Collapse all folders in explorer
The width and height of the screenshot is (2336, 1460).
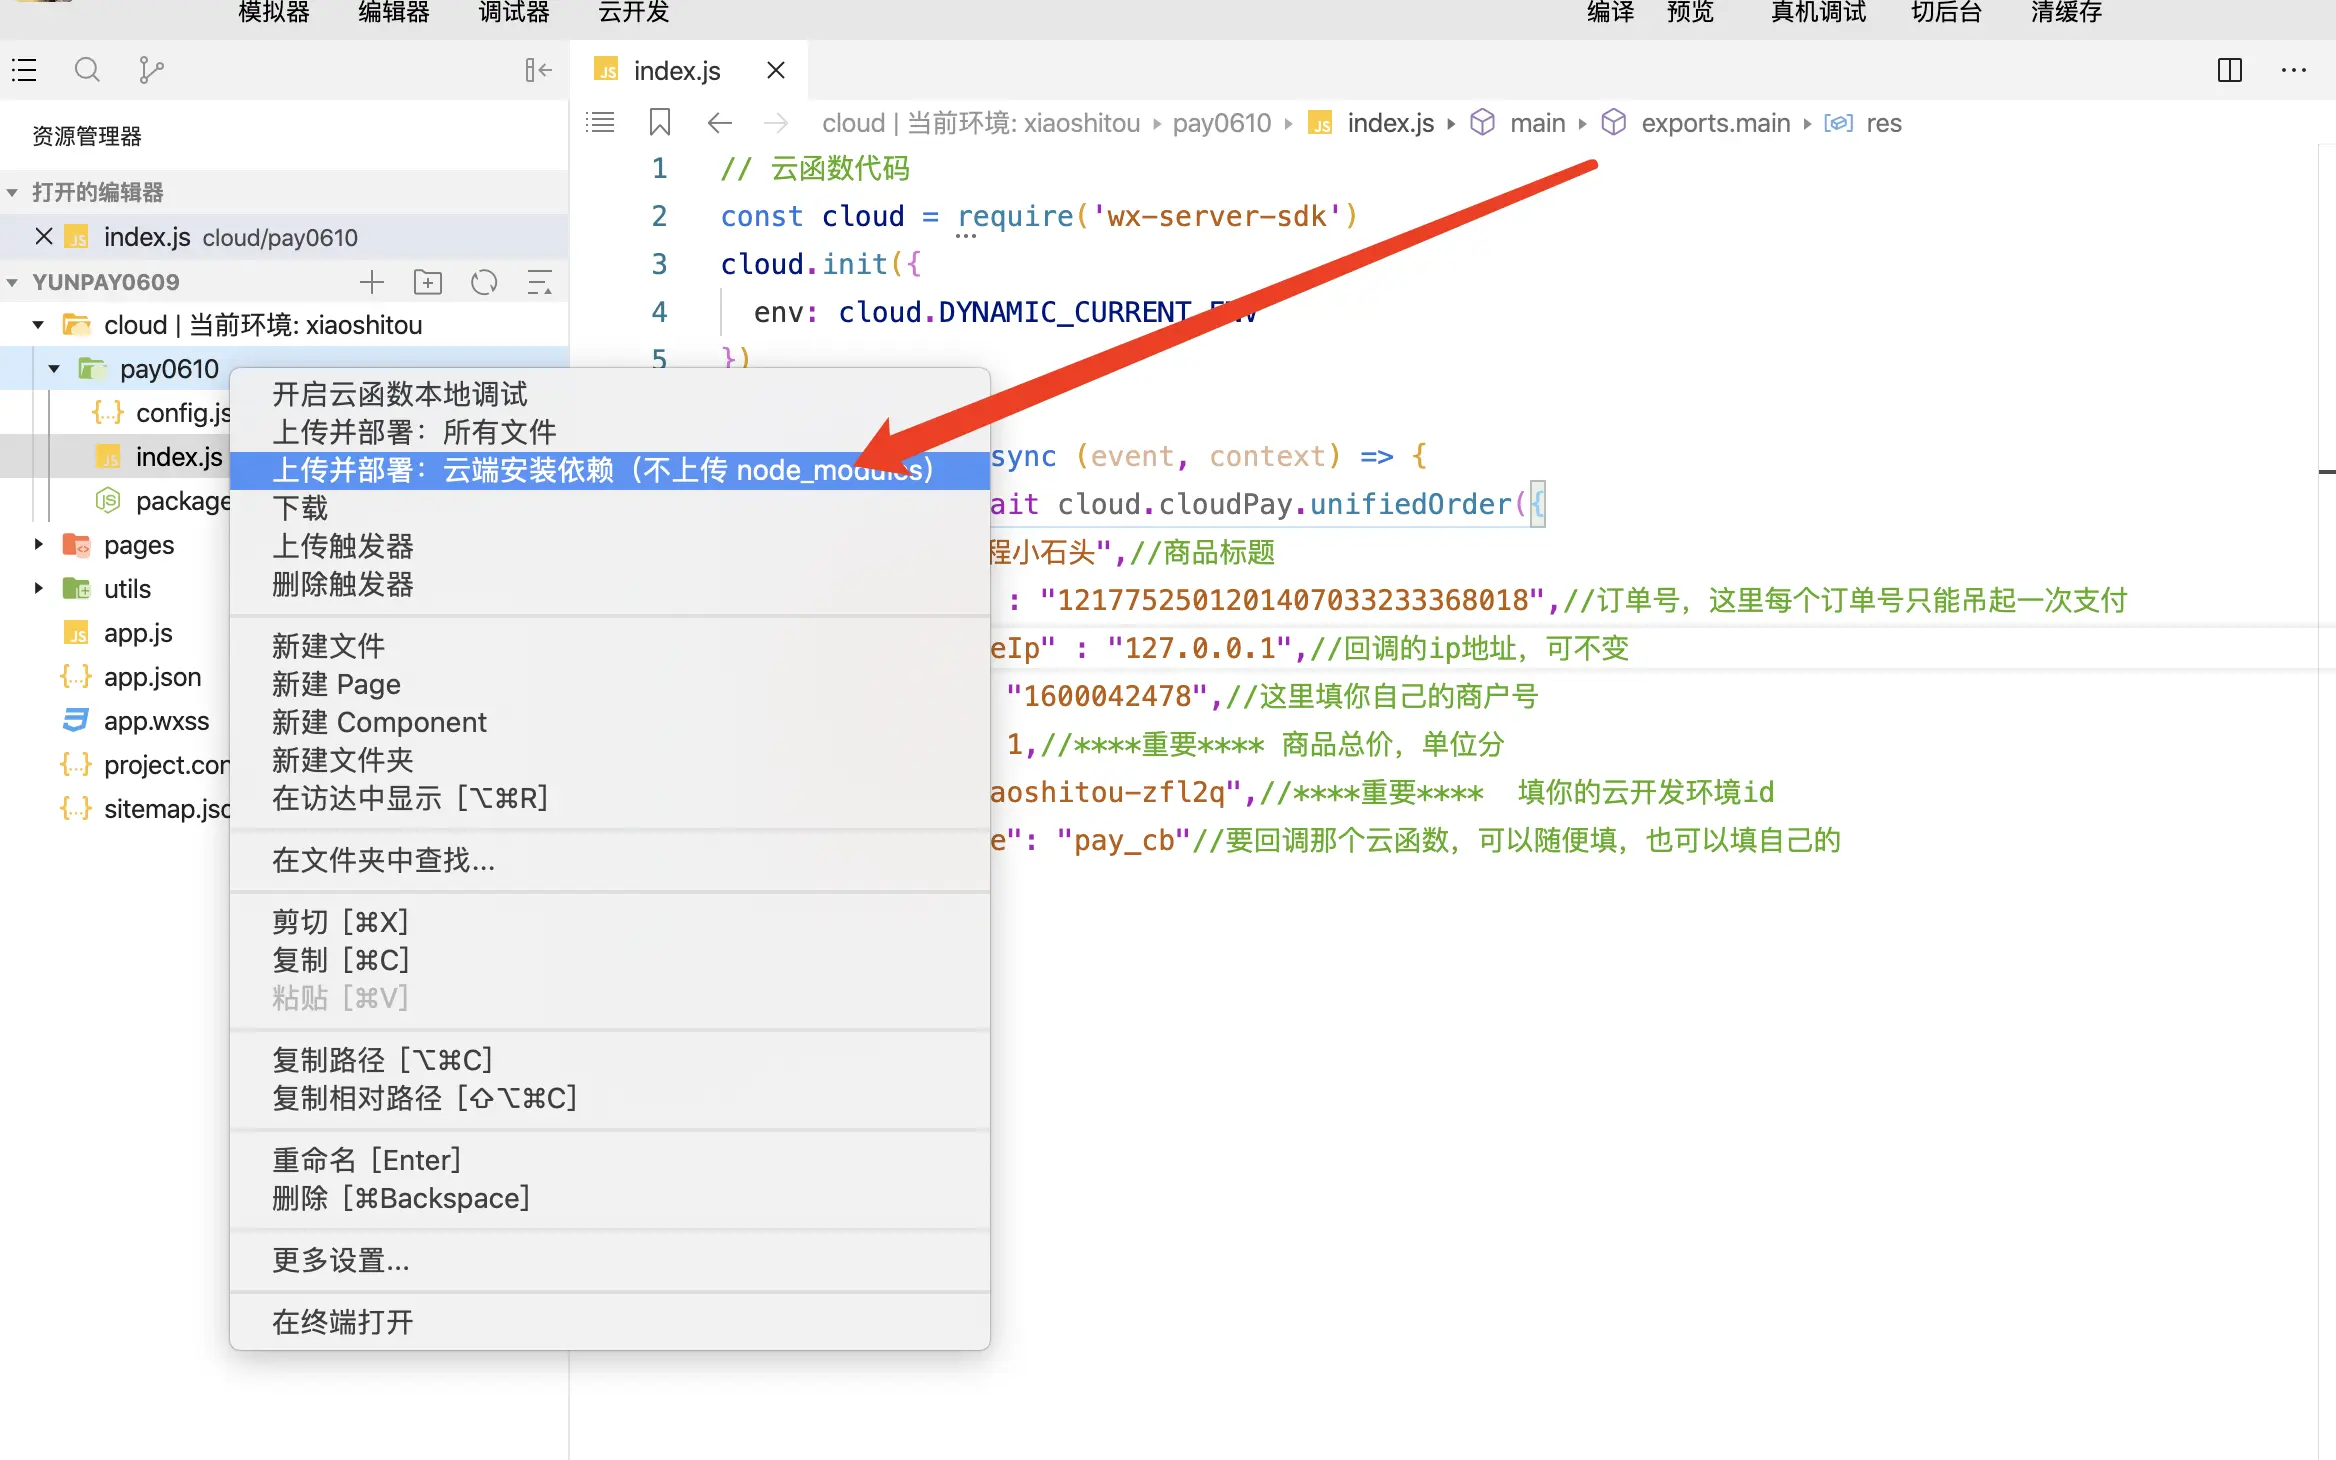coord(540,282)
